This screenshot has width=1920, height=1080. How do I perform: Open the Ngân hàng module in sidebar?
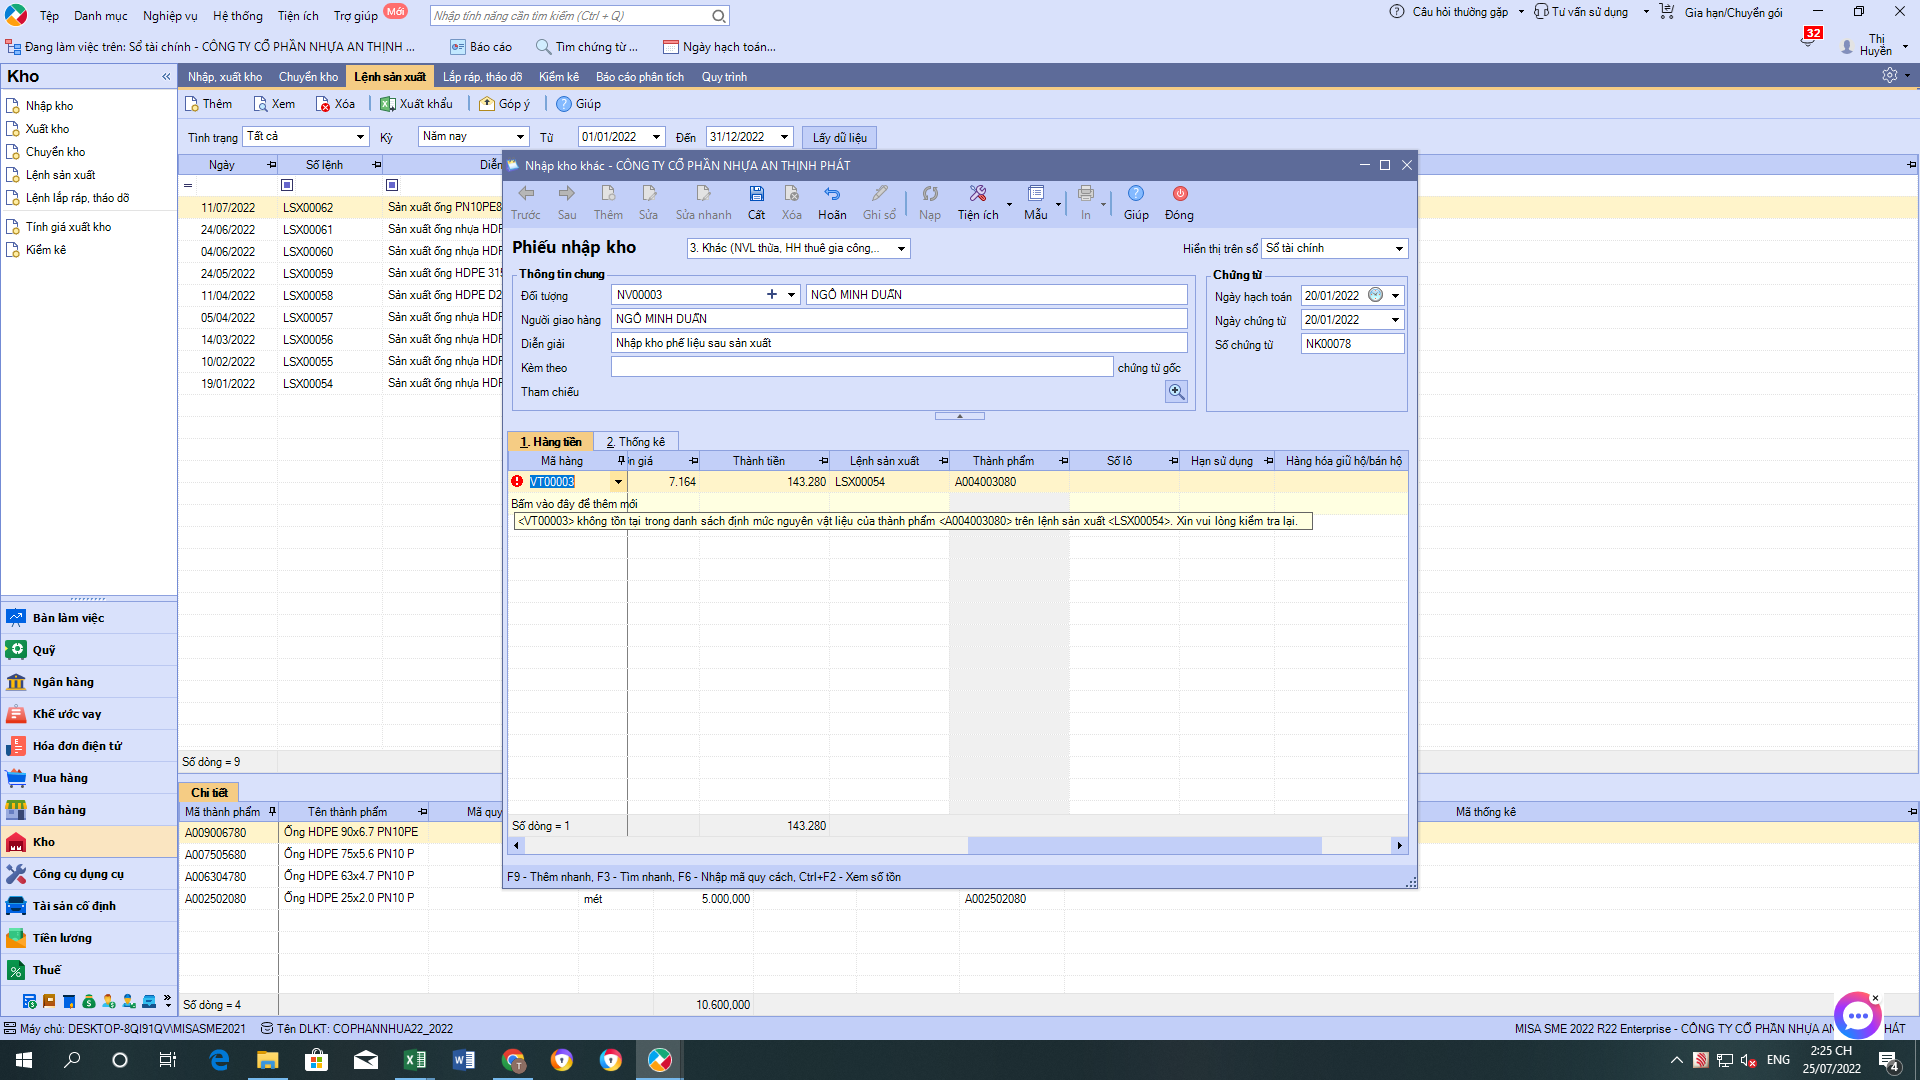(x=89, y=682)
